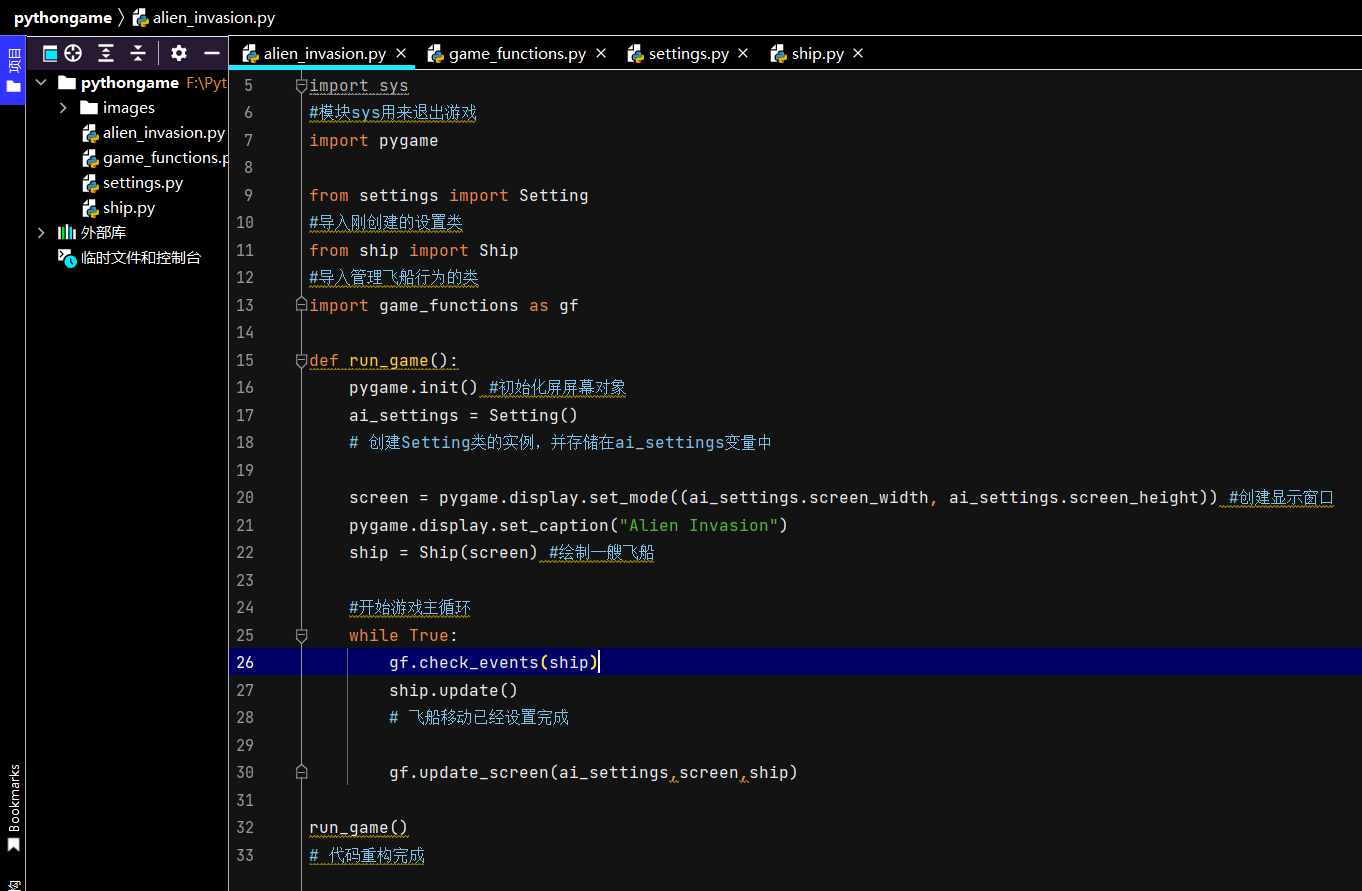Click line number 32 in gutter
Screen dimensions: 1362x891
pos(245,827)
